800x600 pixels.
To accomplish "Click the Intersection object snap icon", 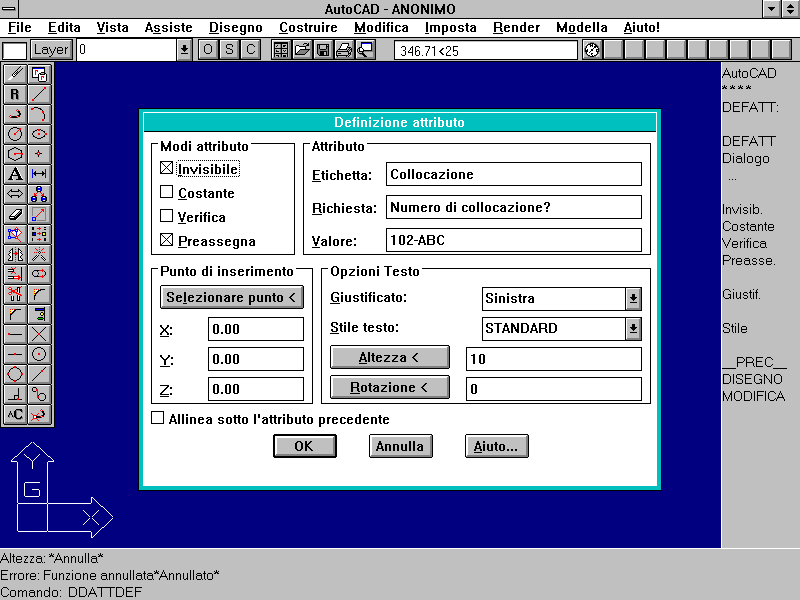I will [x=39, y=334].
